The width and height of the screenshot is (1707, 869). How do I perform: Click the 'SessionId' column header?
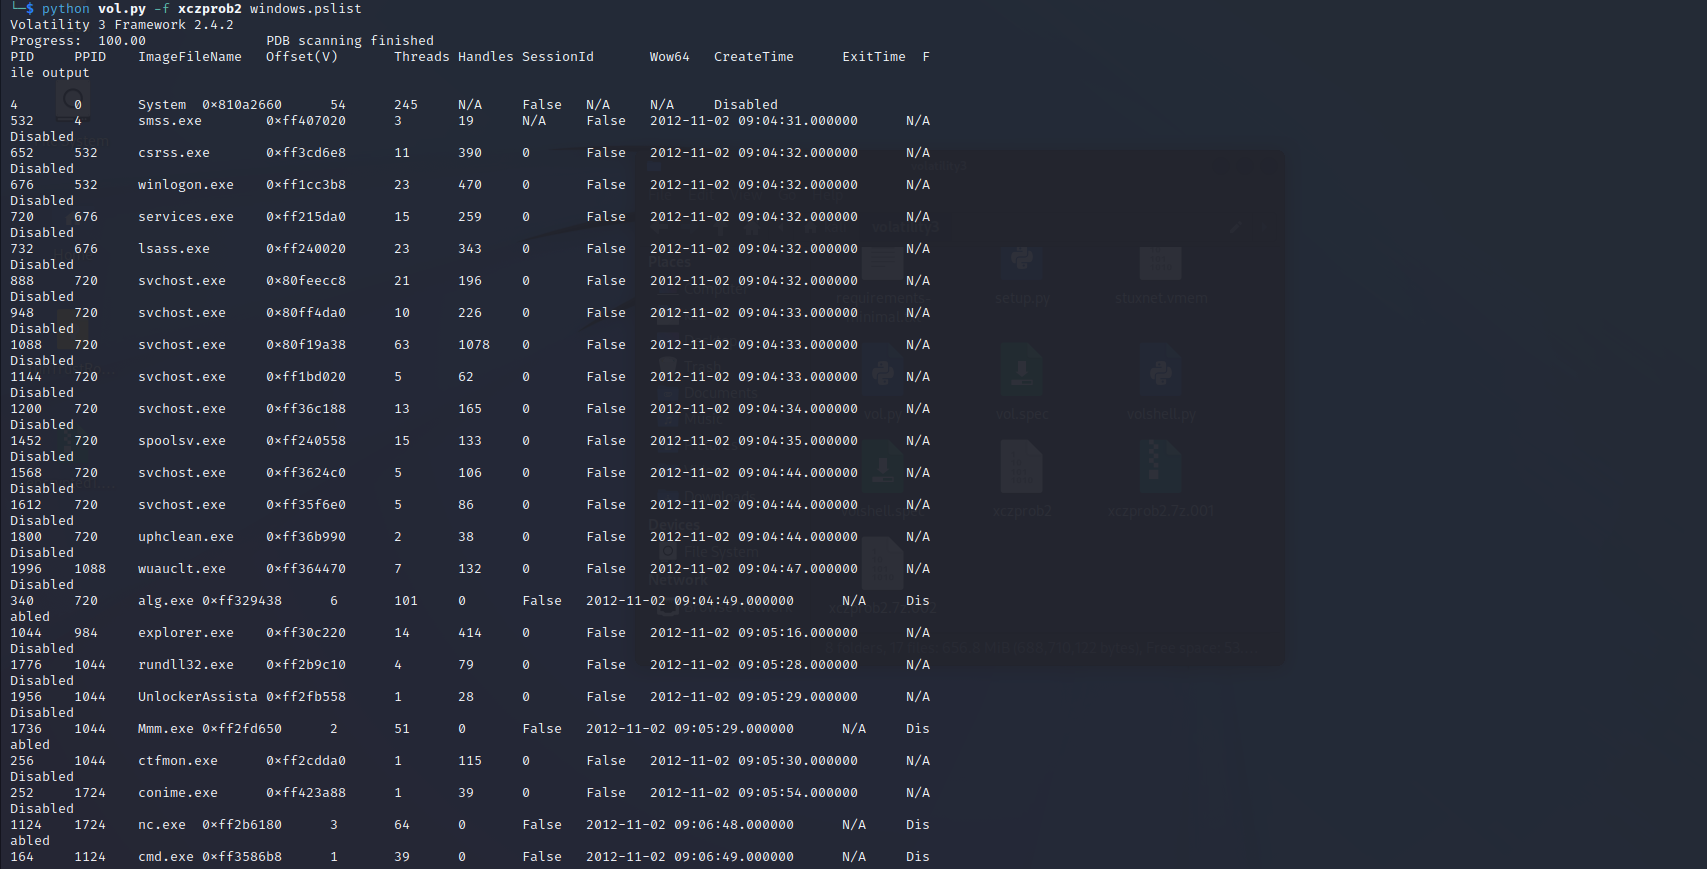click(x=558, y=57)
